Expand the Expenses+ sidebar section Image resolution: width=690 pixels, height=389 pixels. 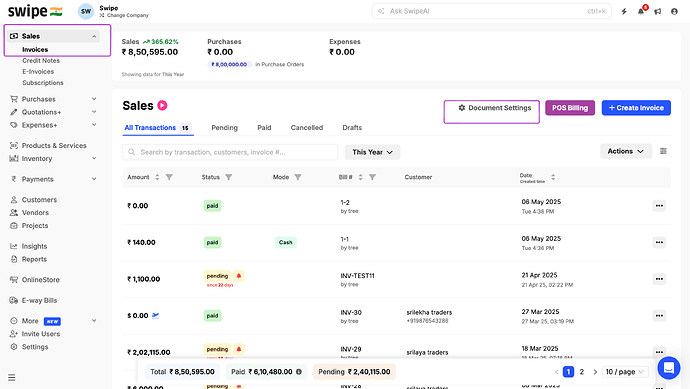click(x=94, y=125)
